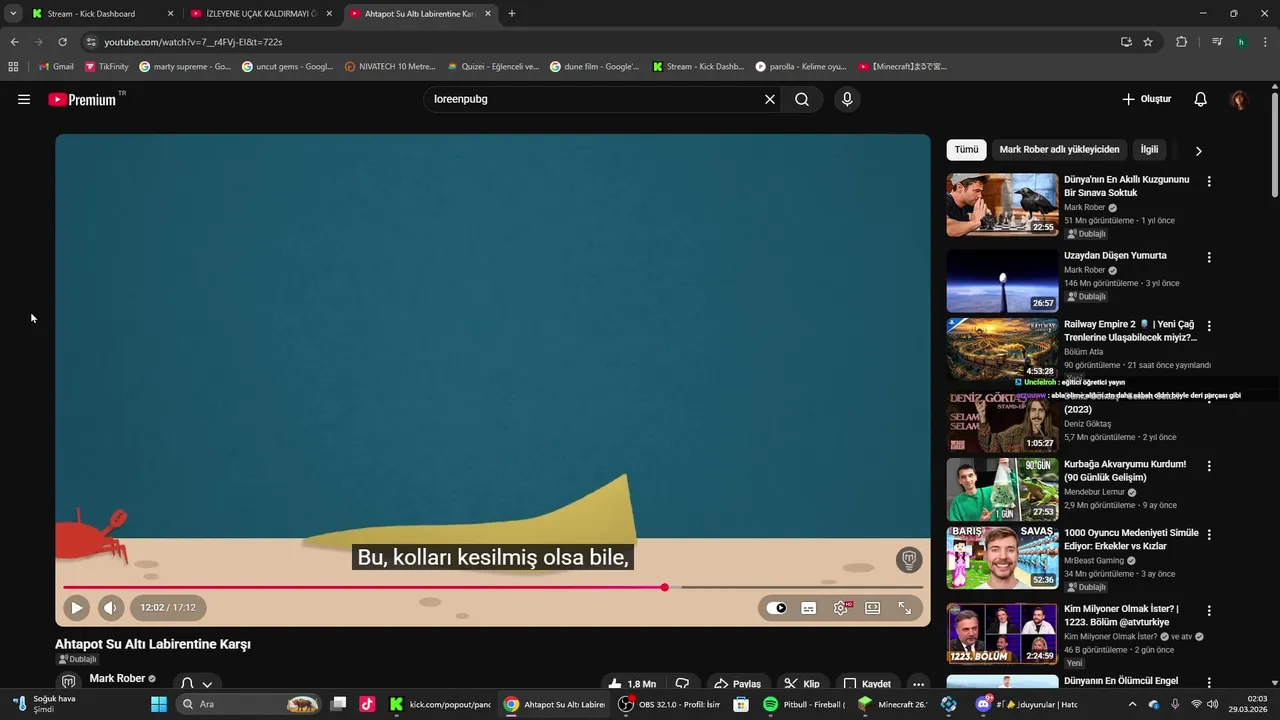Open Discord duyurular taskbar window
1280x720 pixels.
(x=1028, y=704)
